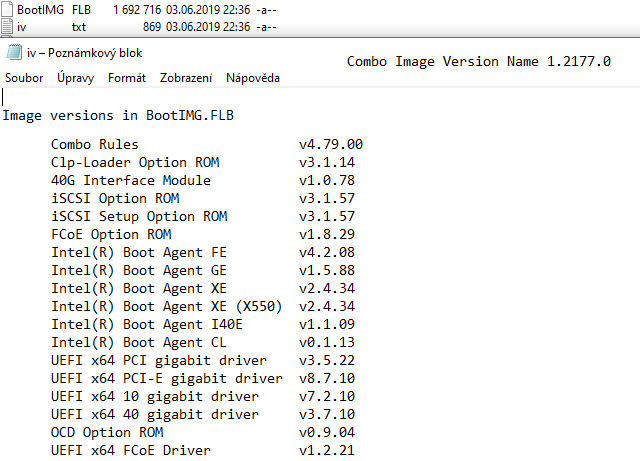
Task: Click version v8.7.10
Action: coord(327,379)
